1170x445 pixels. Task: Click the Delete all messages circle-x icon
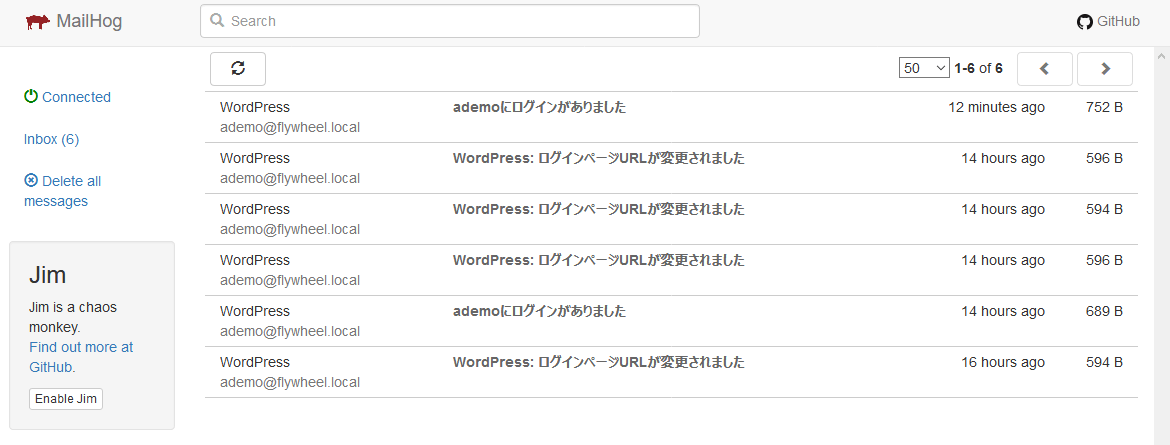(x=31, y=180)
